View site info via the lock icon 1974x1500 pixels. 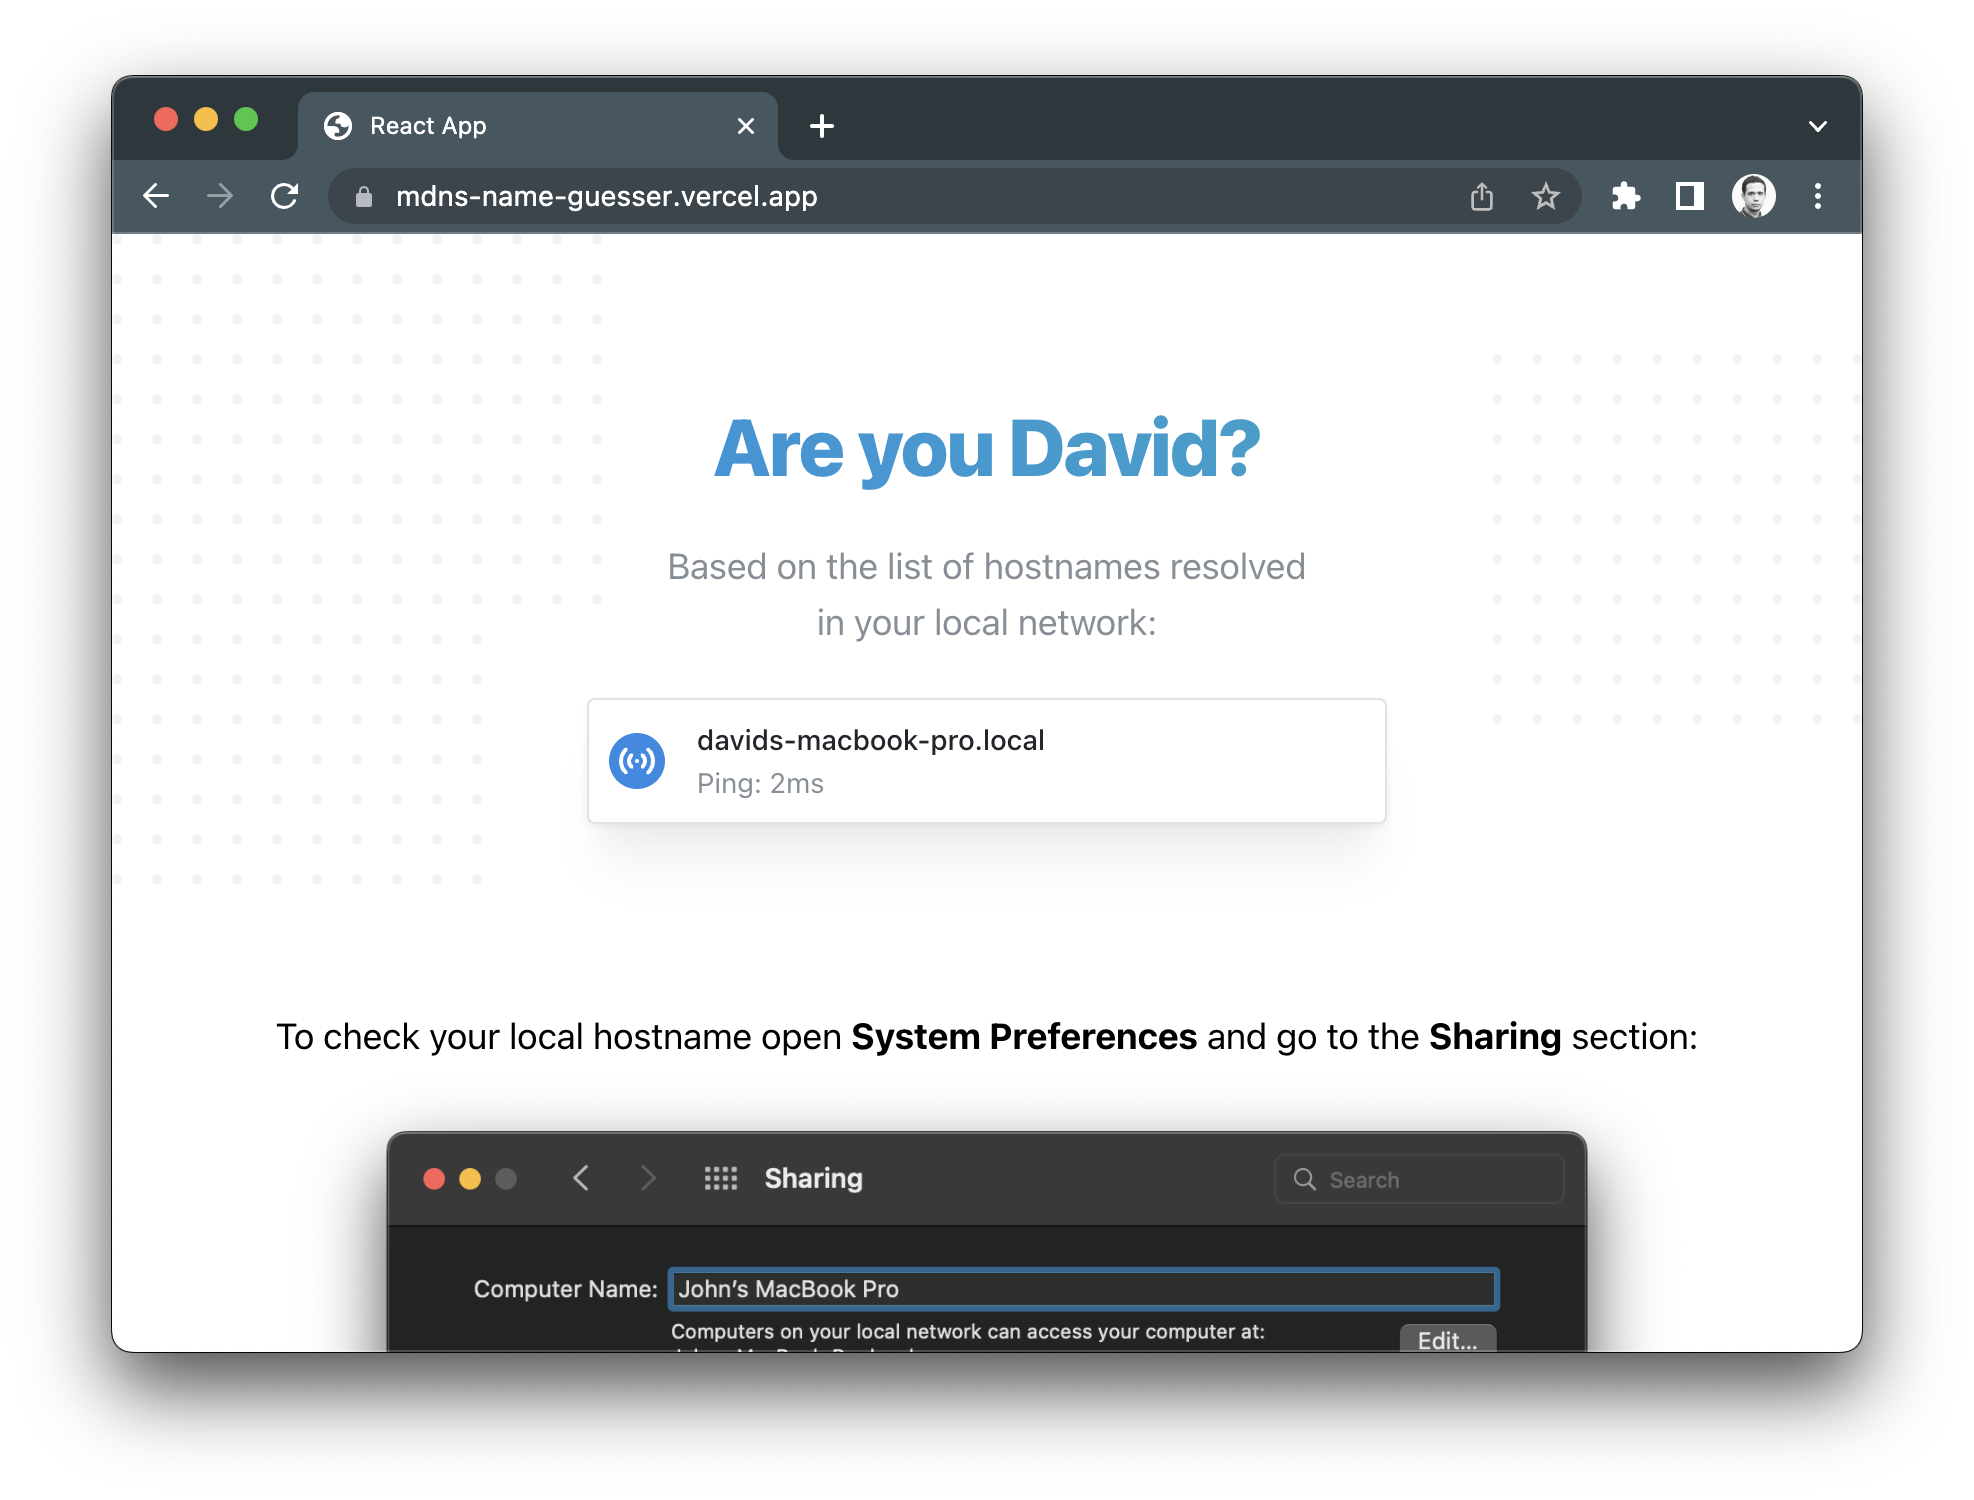(x=364, y=197)
